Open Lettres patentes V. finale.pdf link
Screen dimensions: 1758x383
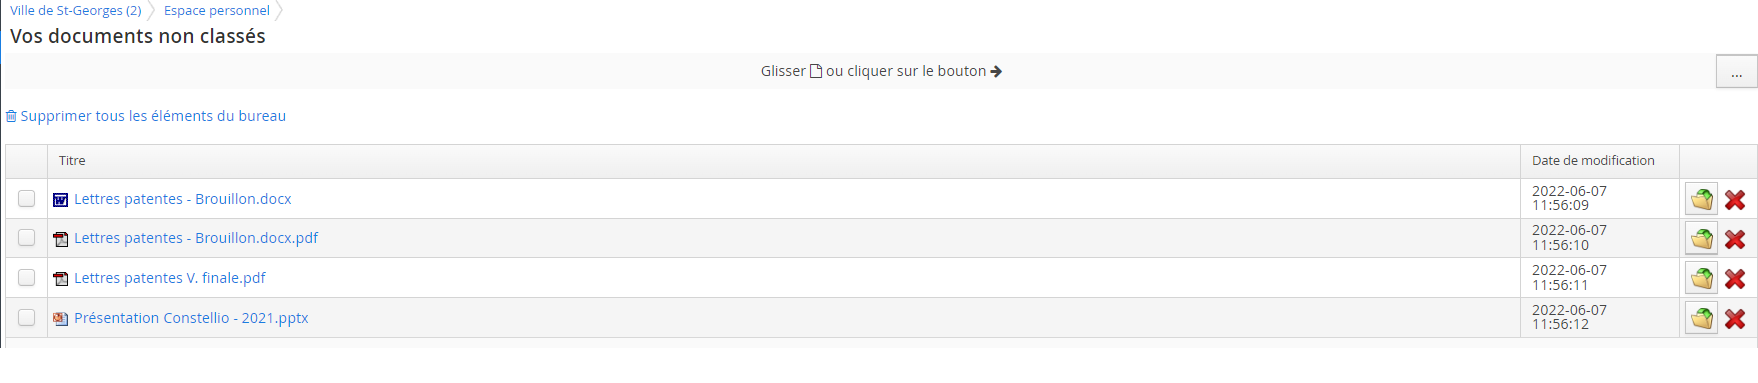pyautogui.click(x=170, y=278)
